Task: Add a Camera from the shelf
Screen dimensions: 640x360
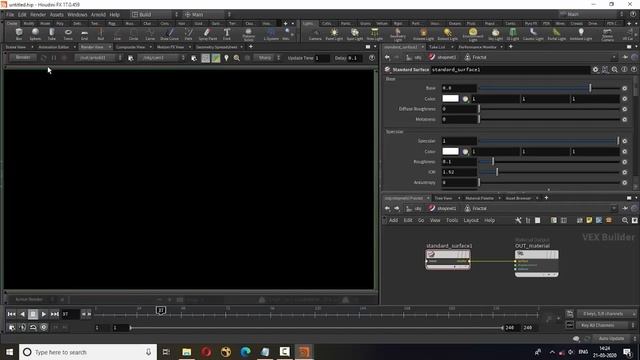Action: (x=315, y=34)
